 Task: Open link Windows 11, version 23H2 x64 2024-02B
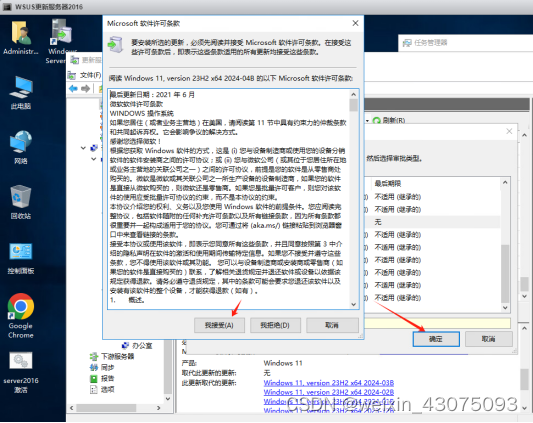329,392
